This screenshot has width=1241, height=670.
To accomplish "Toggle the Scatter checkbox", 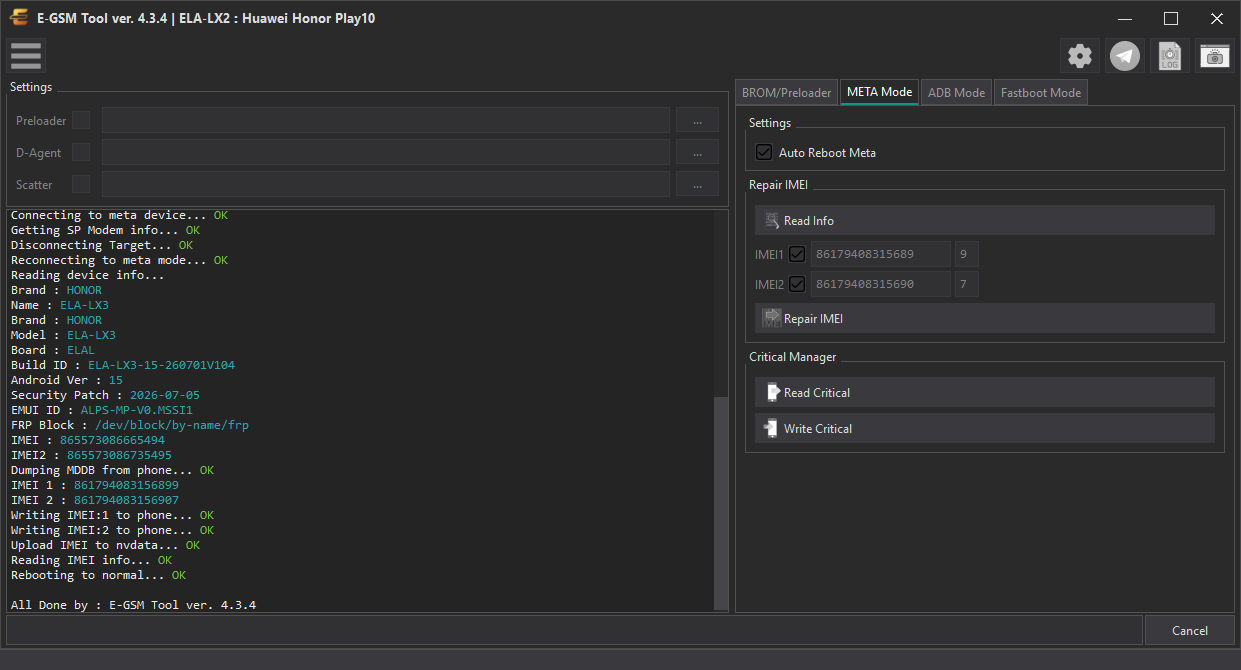I will tap(81, 184).
